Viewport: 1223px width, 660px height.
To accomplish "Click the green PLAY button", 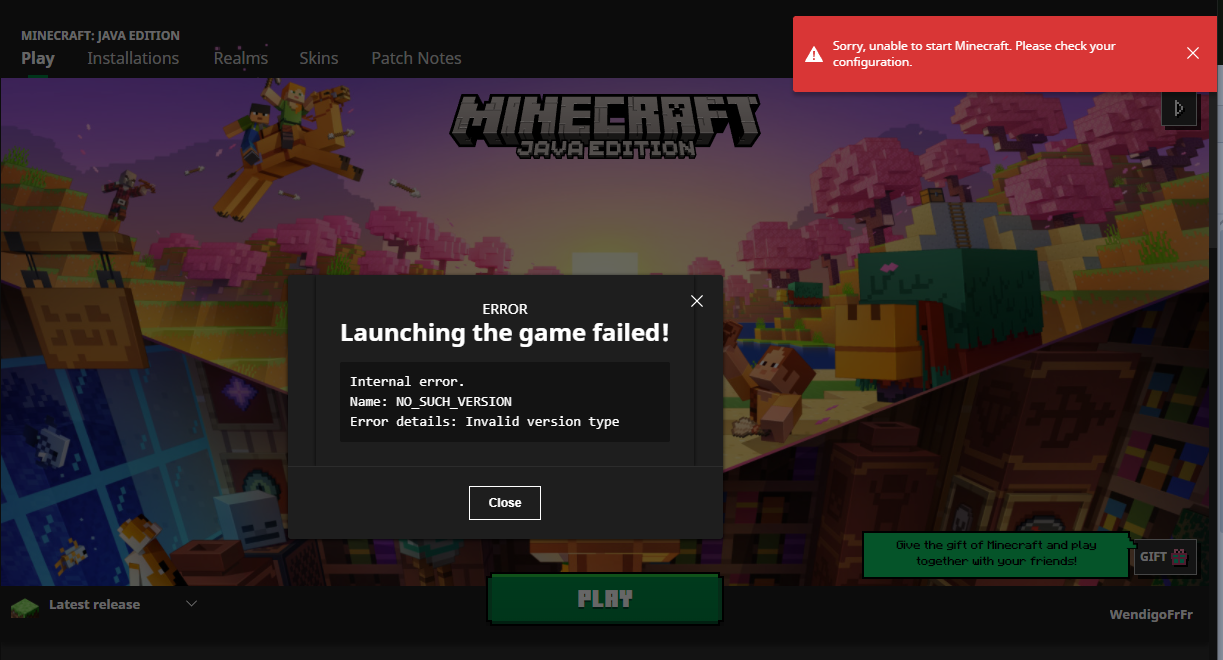I will 605,599.
